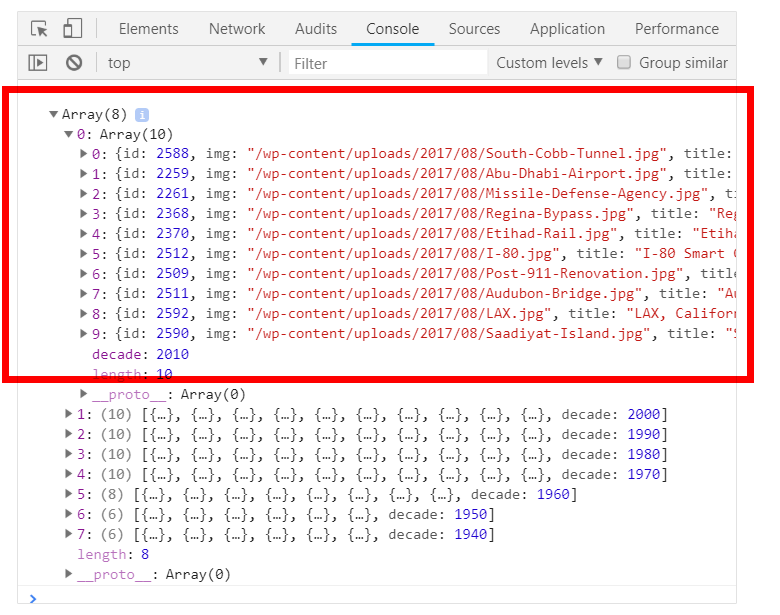Viewport: 780px width, 615px height.
Task: Click the Post-911-Renovation.jpg image path
Action: (x=465, y=274)
